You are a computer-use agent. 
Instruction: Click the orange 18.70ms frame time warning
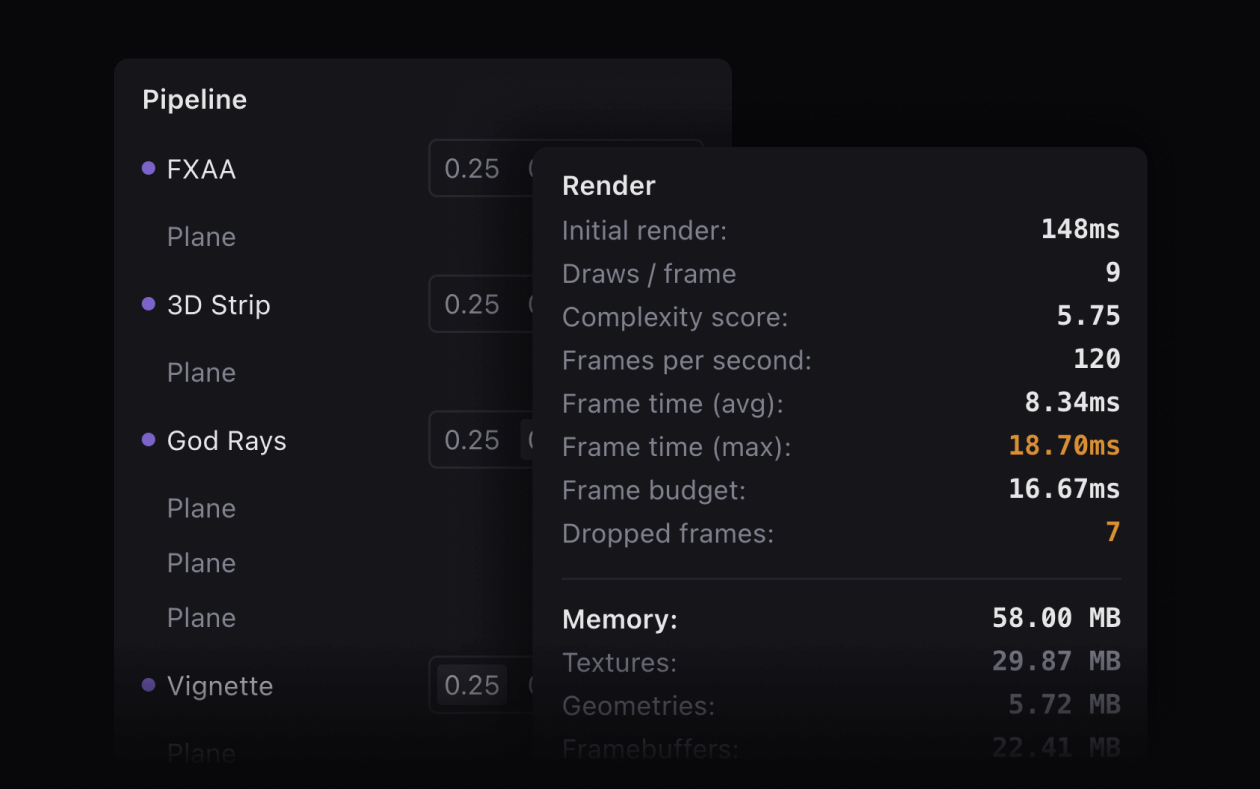1063,447
